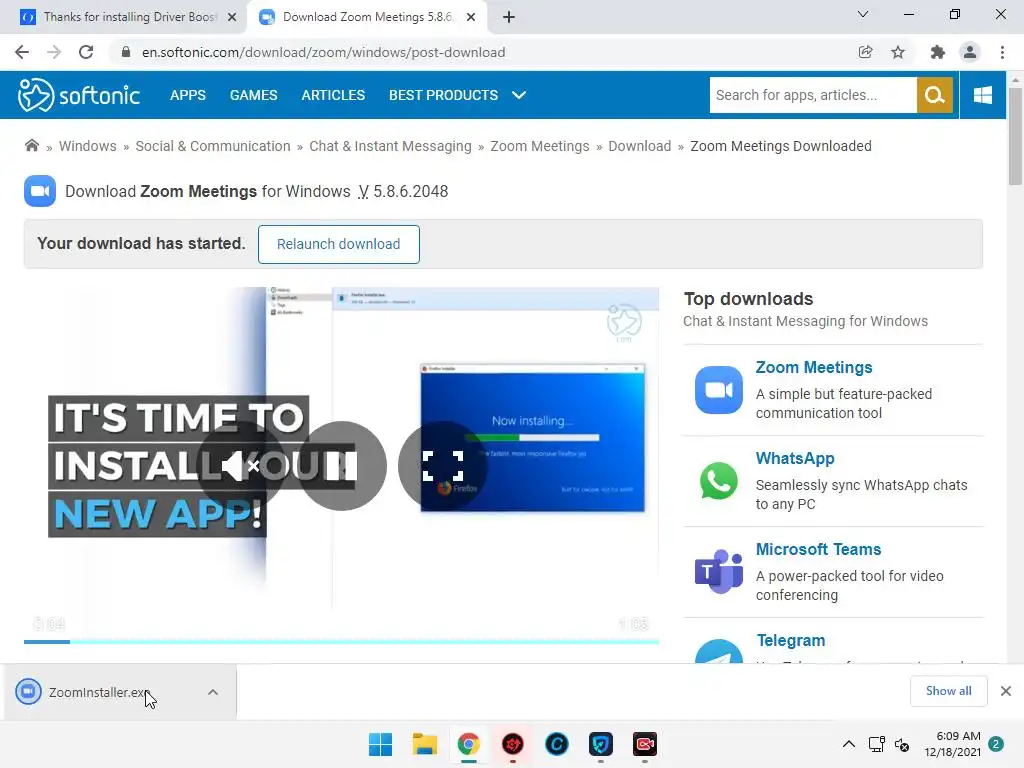View site lock information in address bar

tap(126, 52)
